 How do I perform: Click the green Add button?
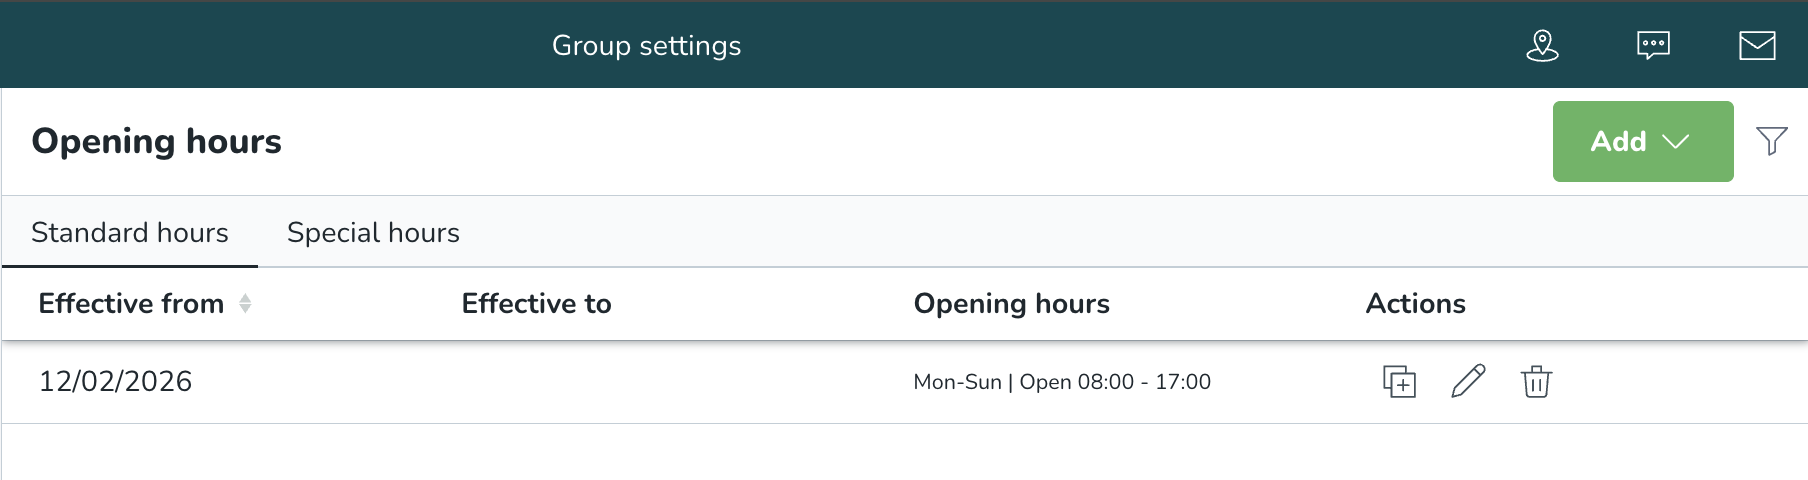pyautogui.click(x=1620, y=141)
